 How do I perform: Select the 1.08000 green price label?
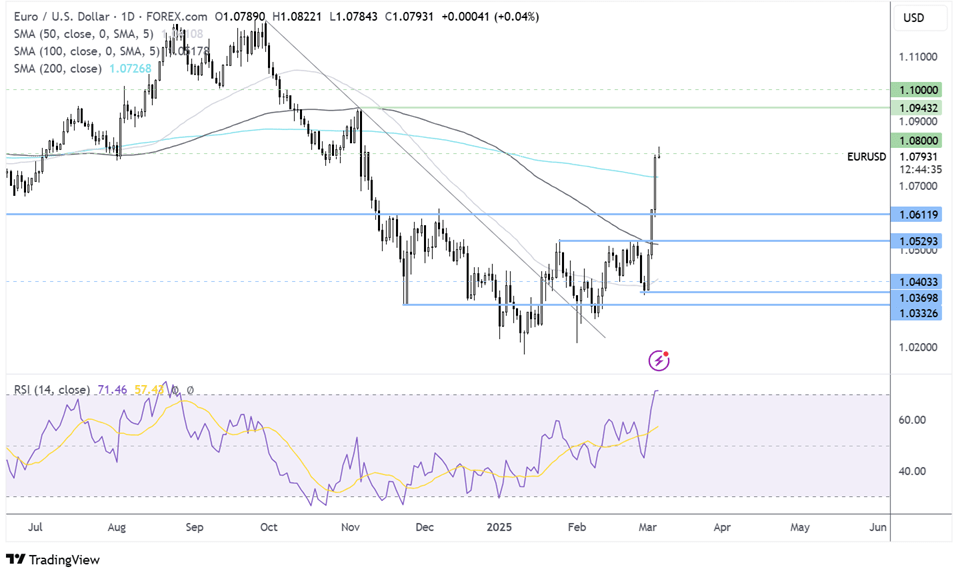pyautogui.click(x=918, y=141)
